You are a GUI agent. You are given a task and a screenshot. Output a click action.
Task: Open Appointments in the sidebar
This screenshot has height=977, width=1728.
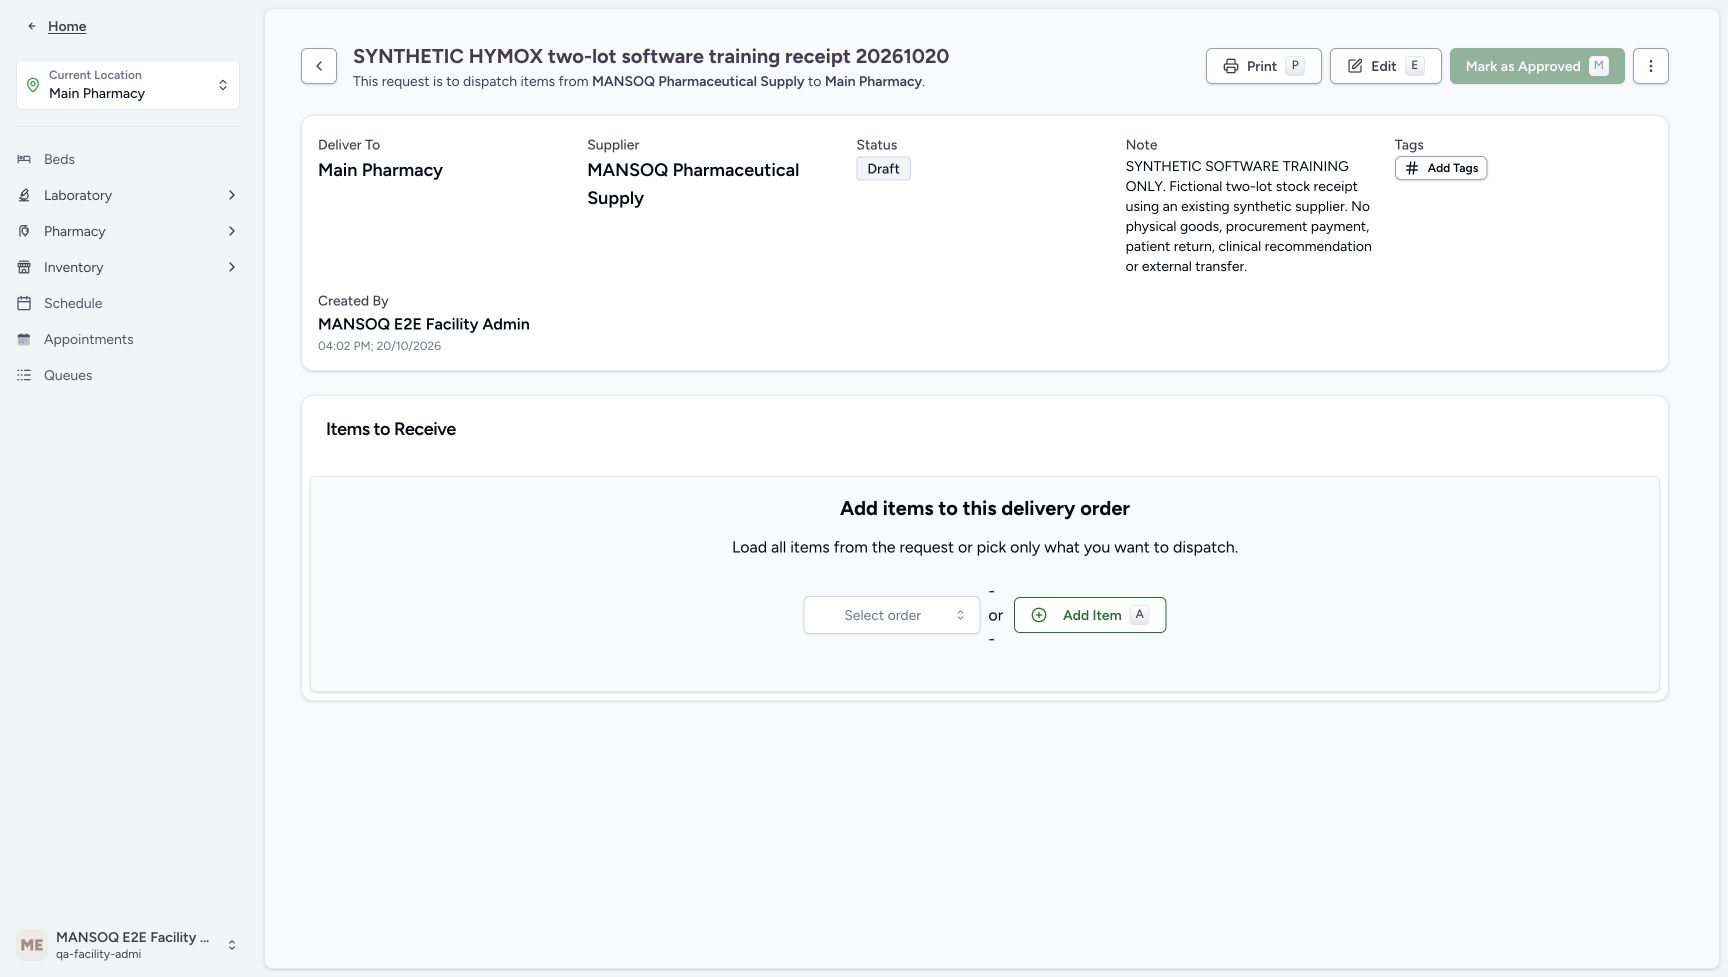(x=128, y=339)
